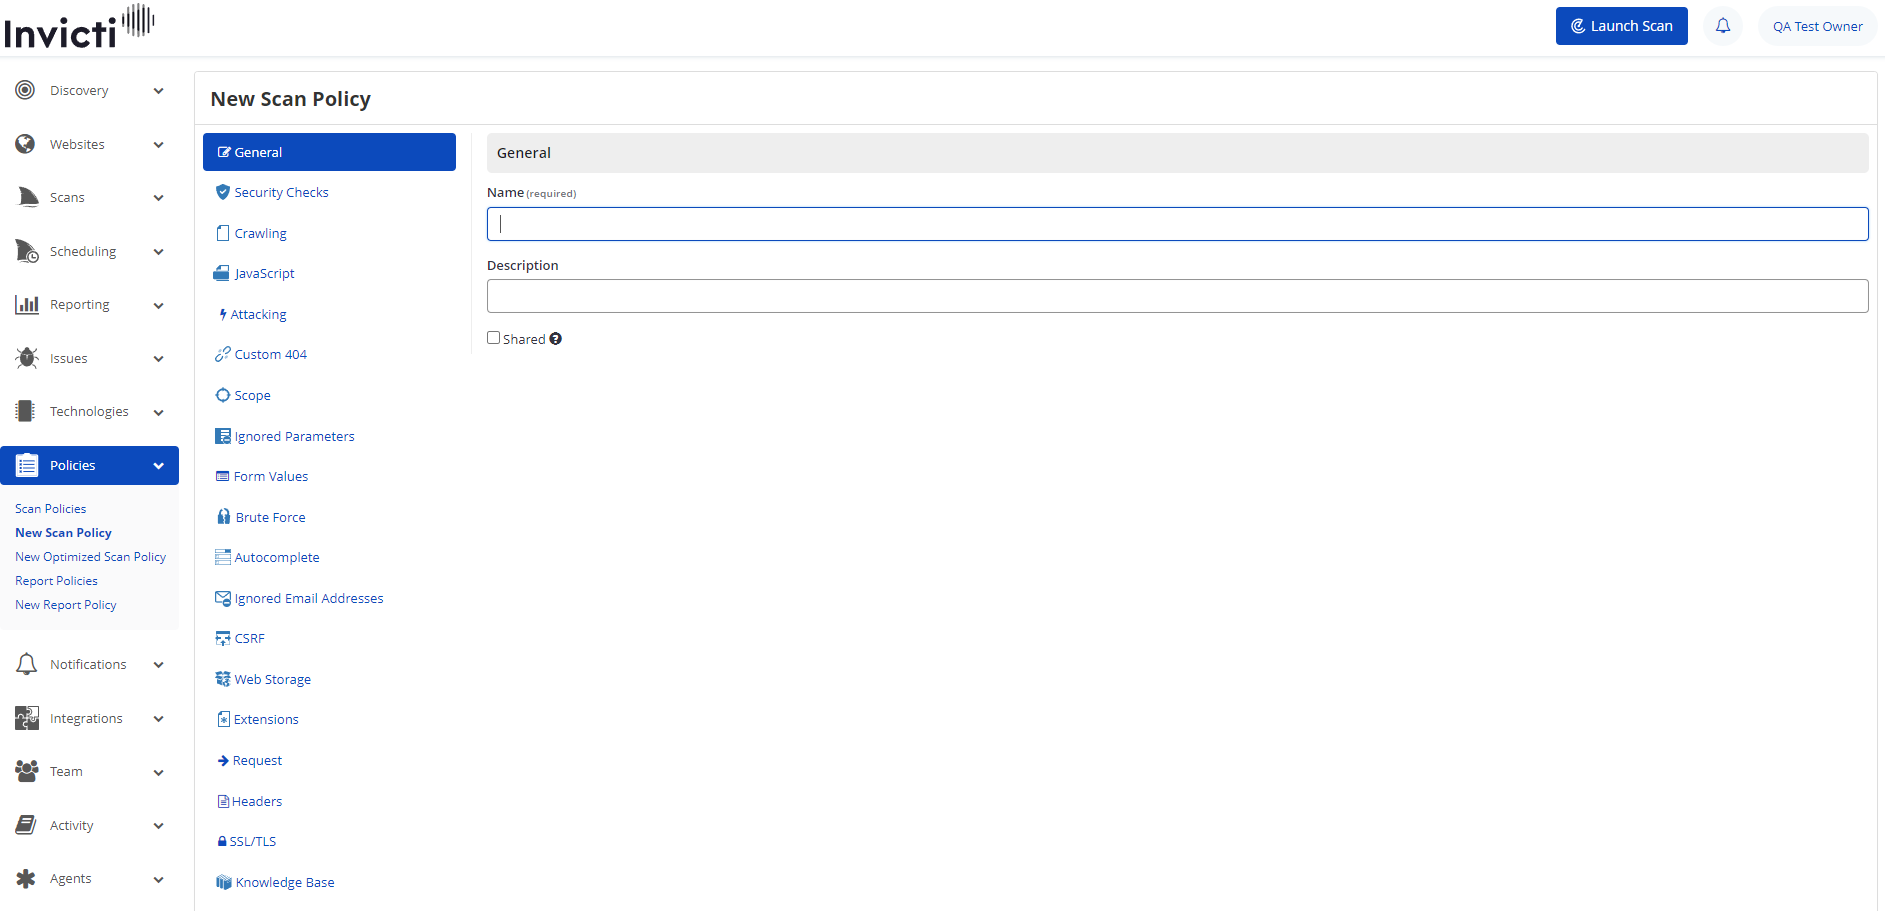Viewport: 1885px width, 911px height.
Task: Click the Websites globe icon
Action: click(26, 144)
